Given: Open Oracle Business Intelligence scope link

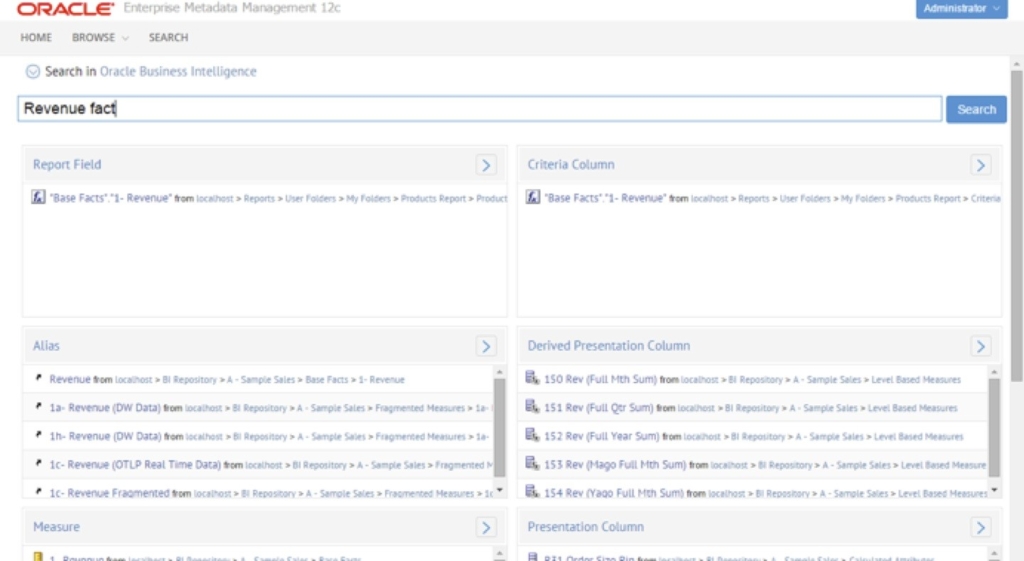Looking at the screenshot, I should point(178,71).
